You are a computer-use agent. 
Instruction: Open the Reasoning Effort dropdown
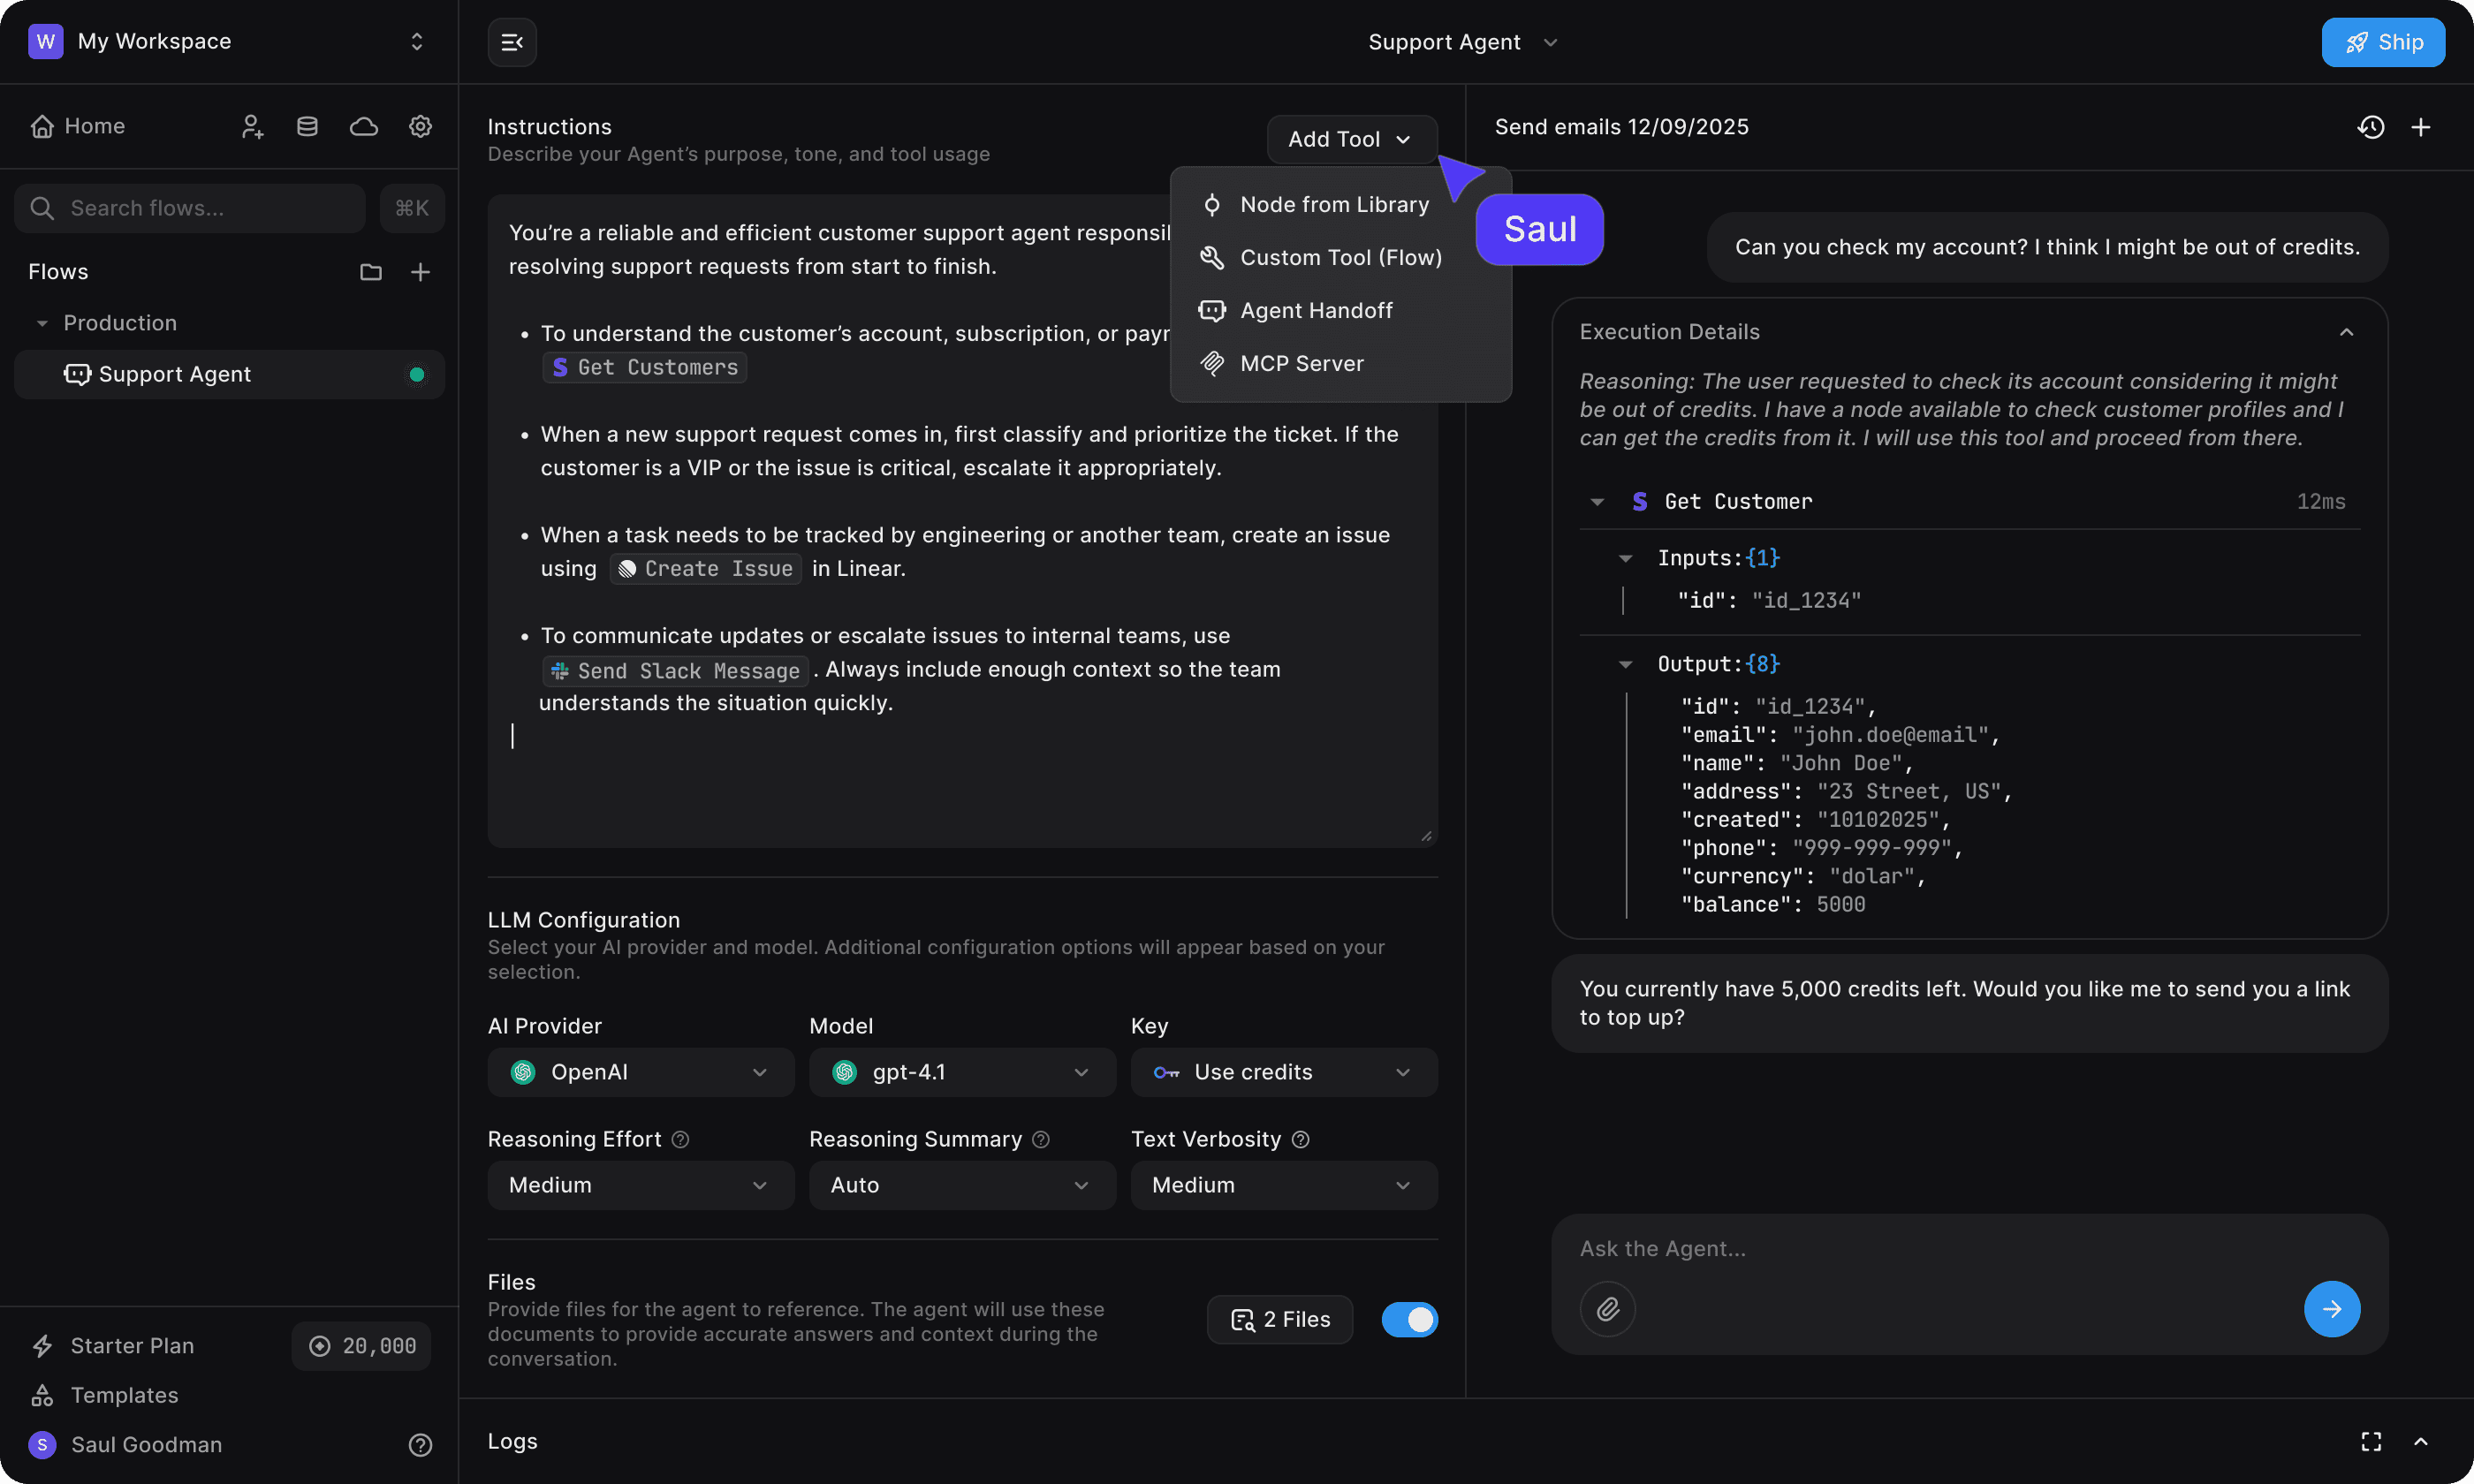pyautogui.click(x=640, y=1185)
